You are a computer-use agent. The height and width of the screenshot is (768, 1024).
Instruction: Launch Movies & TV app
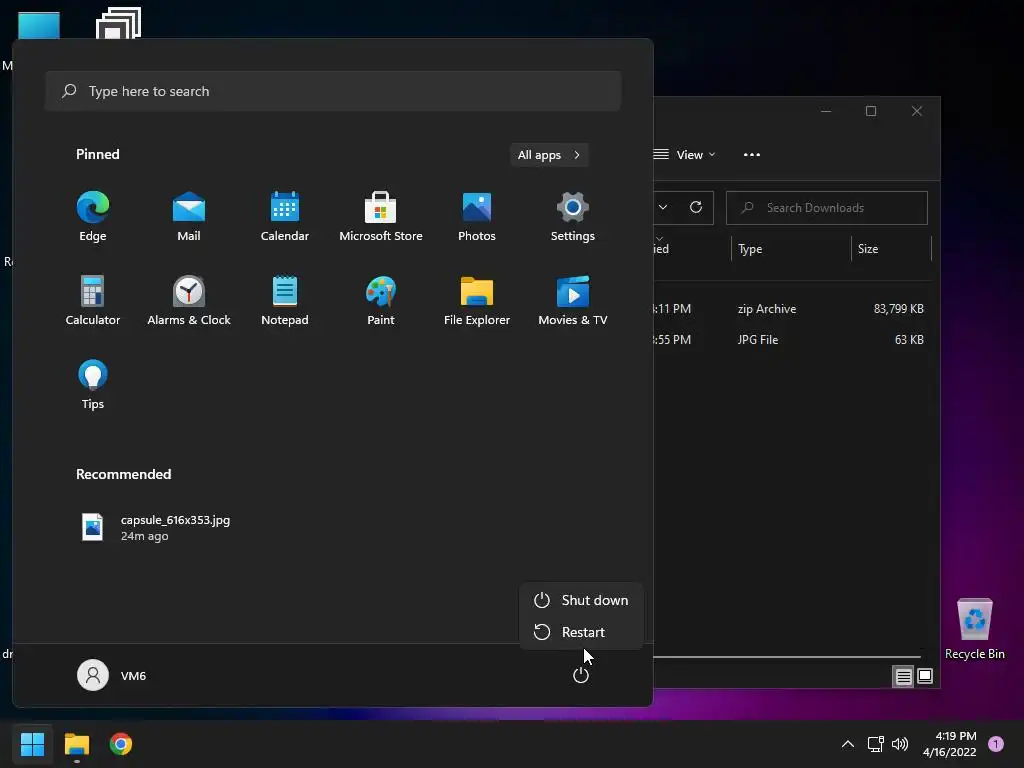(x=573, y=300)
